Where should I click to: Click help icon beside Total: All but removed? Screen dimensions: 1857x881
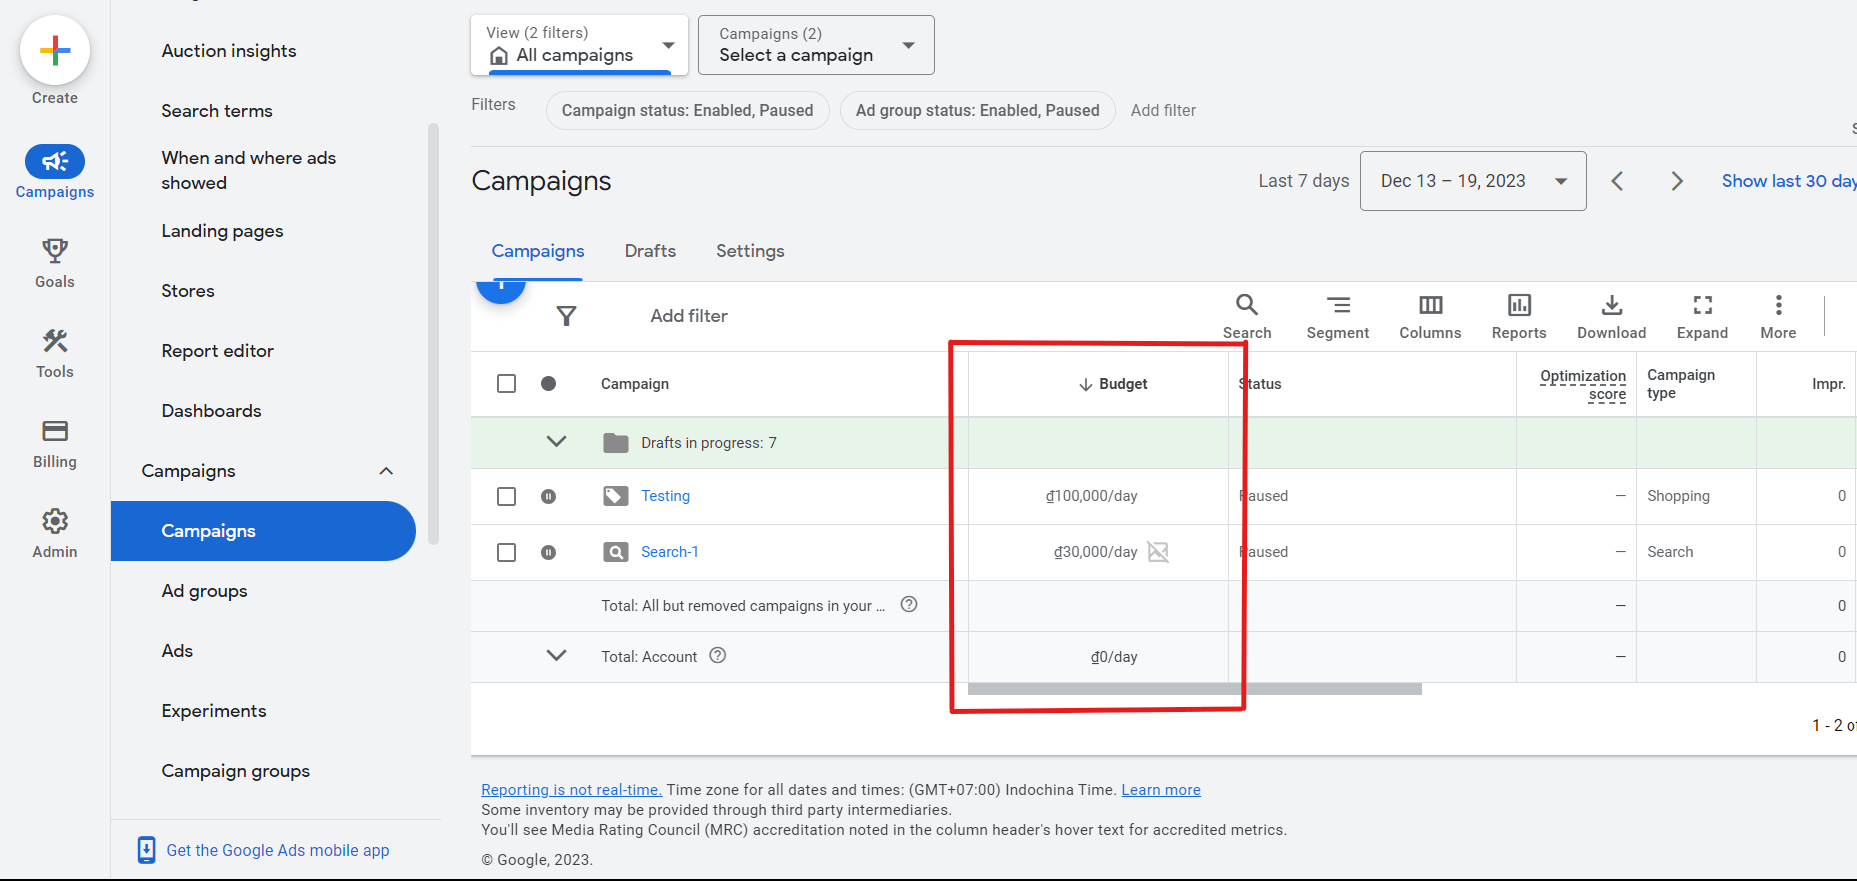[x=909, y=604]
